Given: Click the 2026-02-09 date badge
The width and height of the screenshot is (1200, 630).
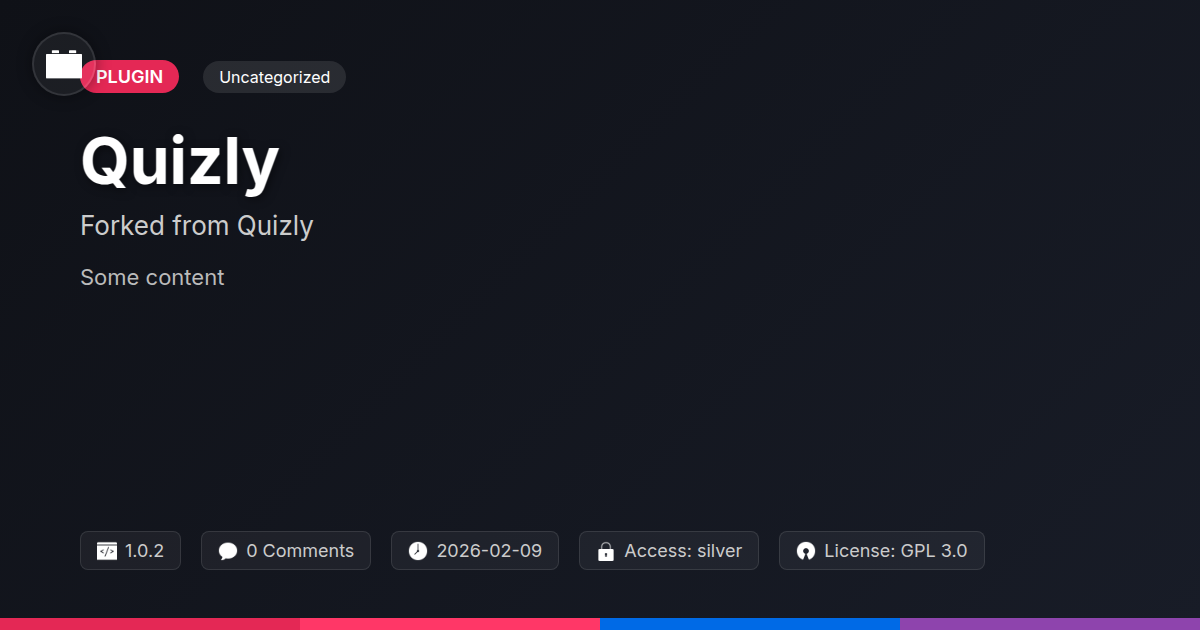Looking at the screenshot, I should (x=475, y=551).
